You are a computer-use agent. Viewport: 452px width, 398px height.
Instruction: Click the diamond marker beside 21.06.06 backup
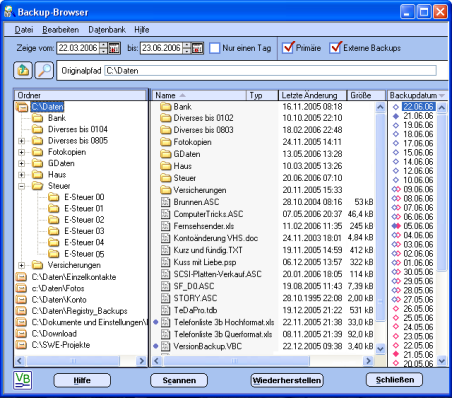click(x=396, y=116)
